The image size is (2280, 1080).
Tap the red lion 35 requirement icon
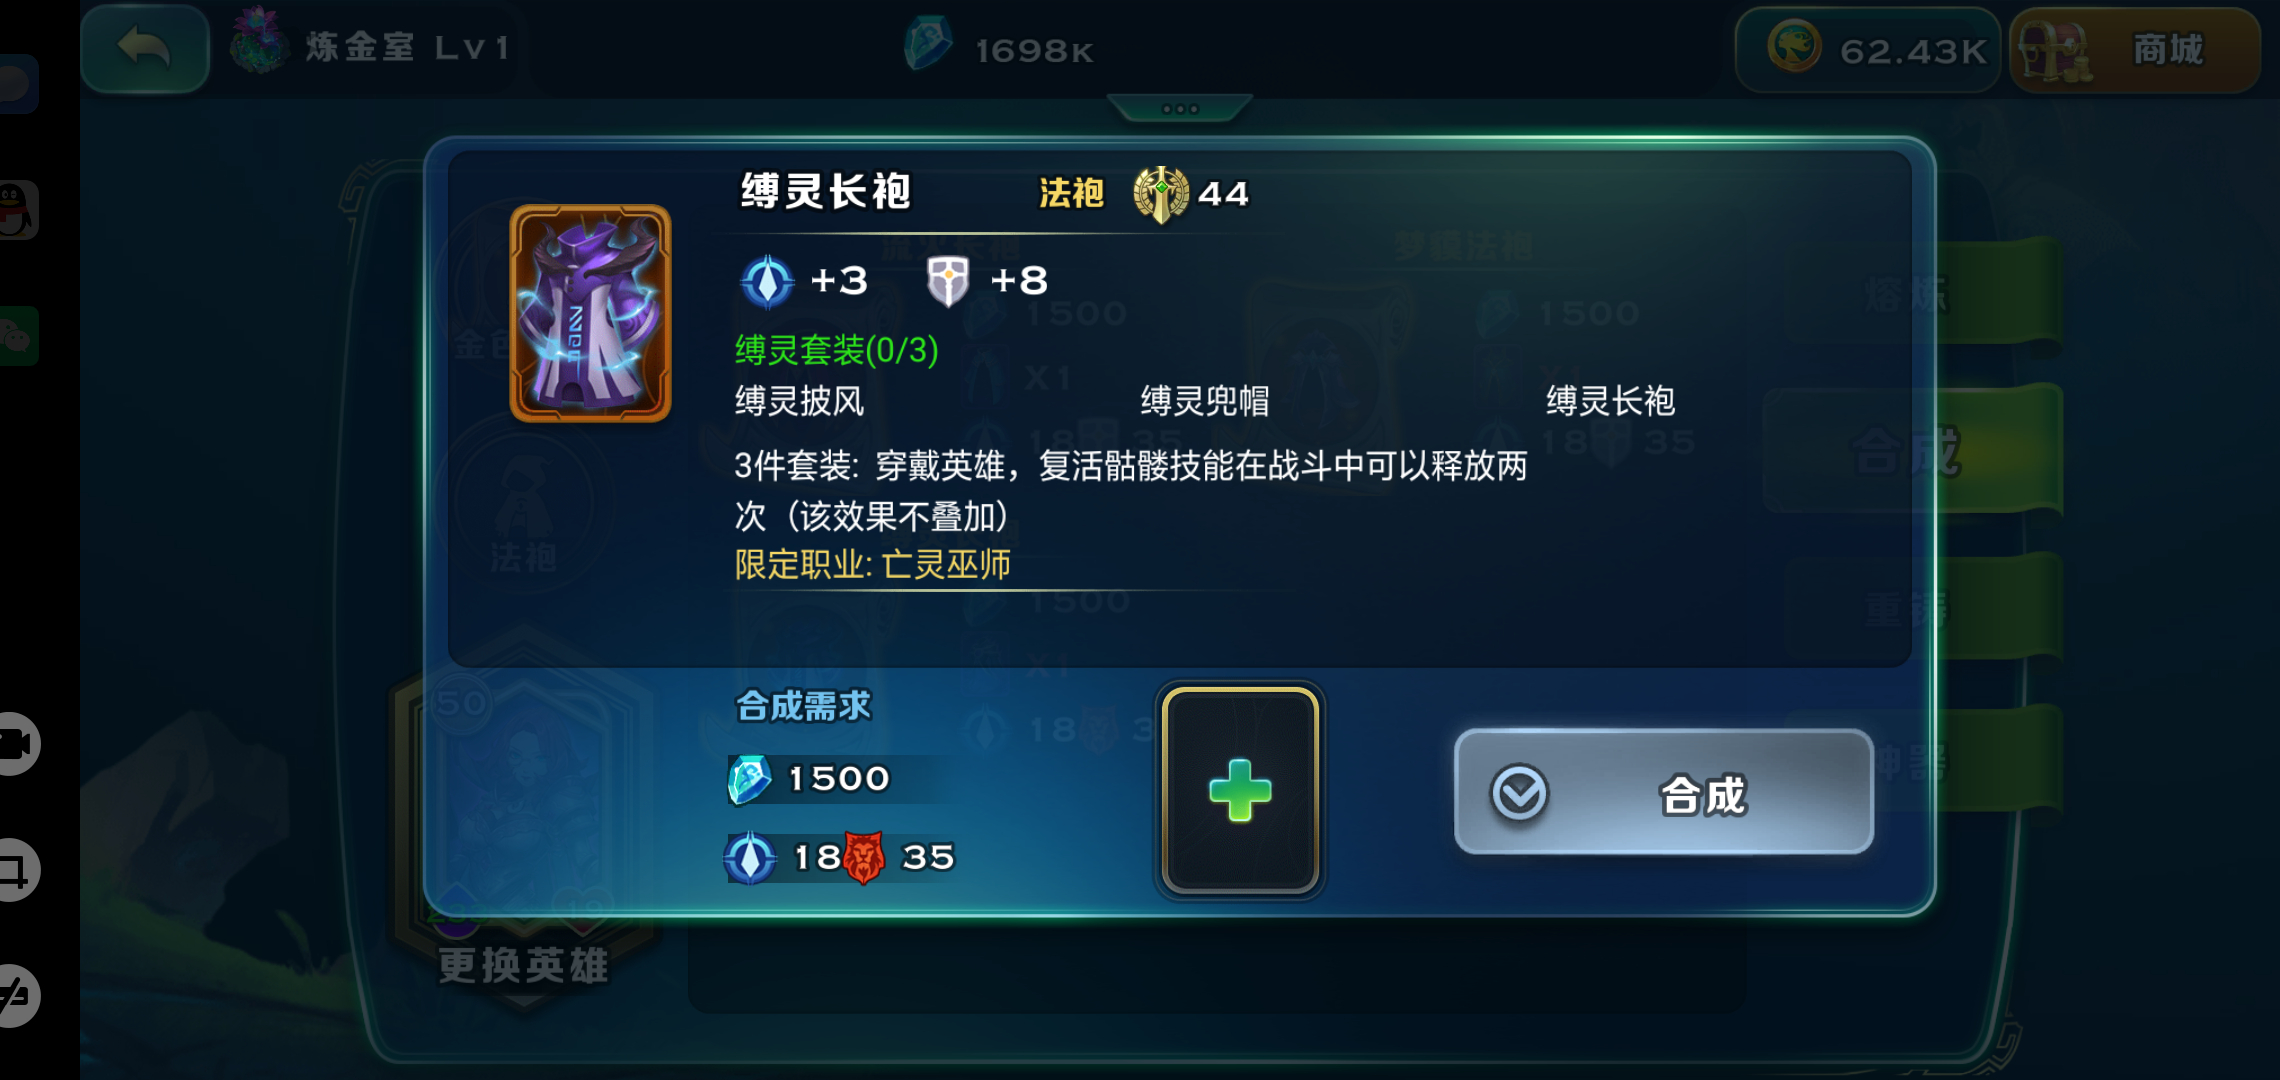click(x=864, y=858)
